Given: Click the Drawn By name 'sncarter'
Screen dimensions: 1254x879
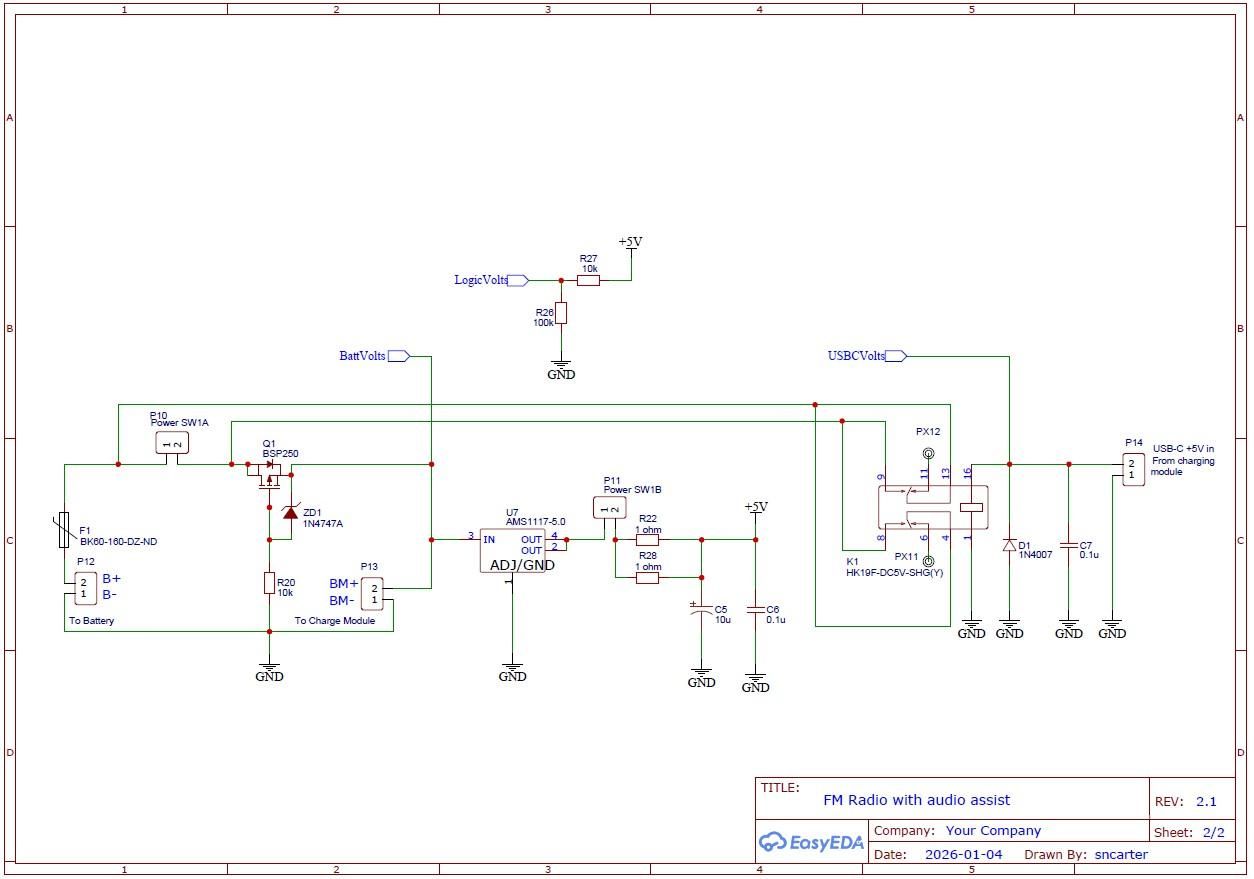Looking at the screenshot, I should pyautogui.click(x=1121, y=855).
